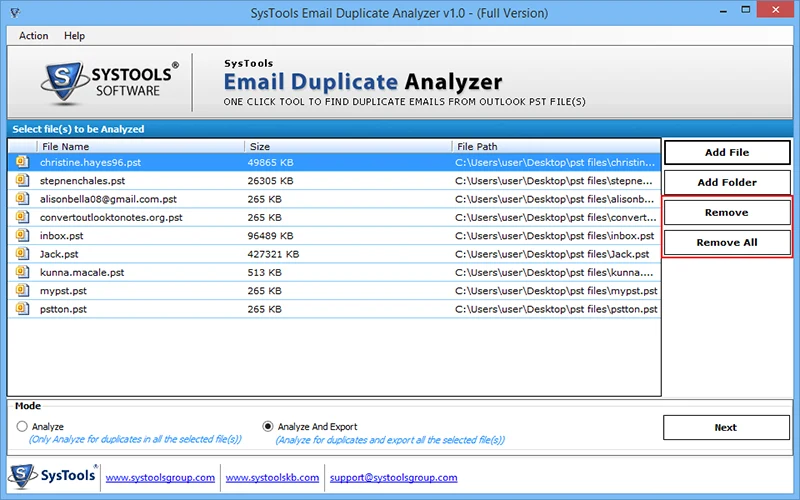Click the Next button
This screenshot has width=800, height=500.
[x=726, y=428]
